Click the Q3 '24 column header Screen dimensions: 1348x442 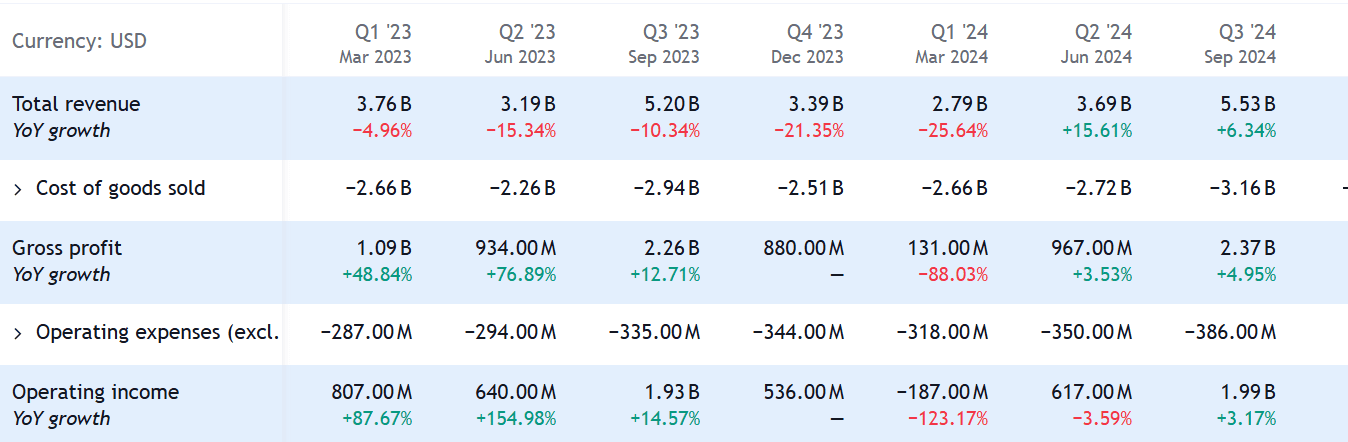click(x=1240, y=44)
